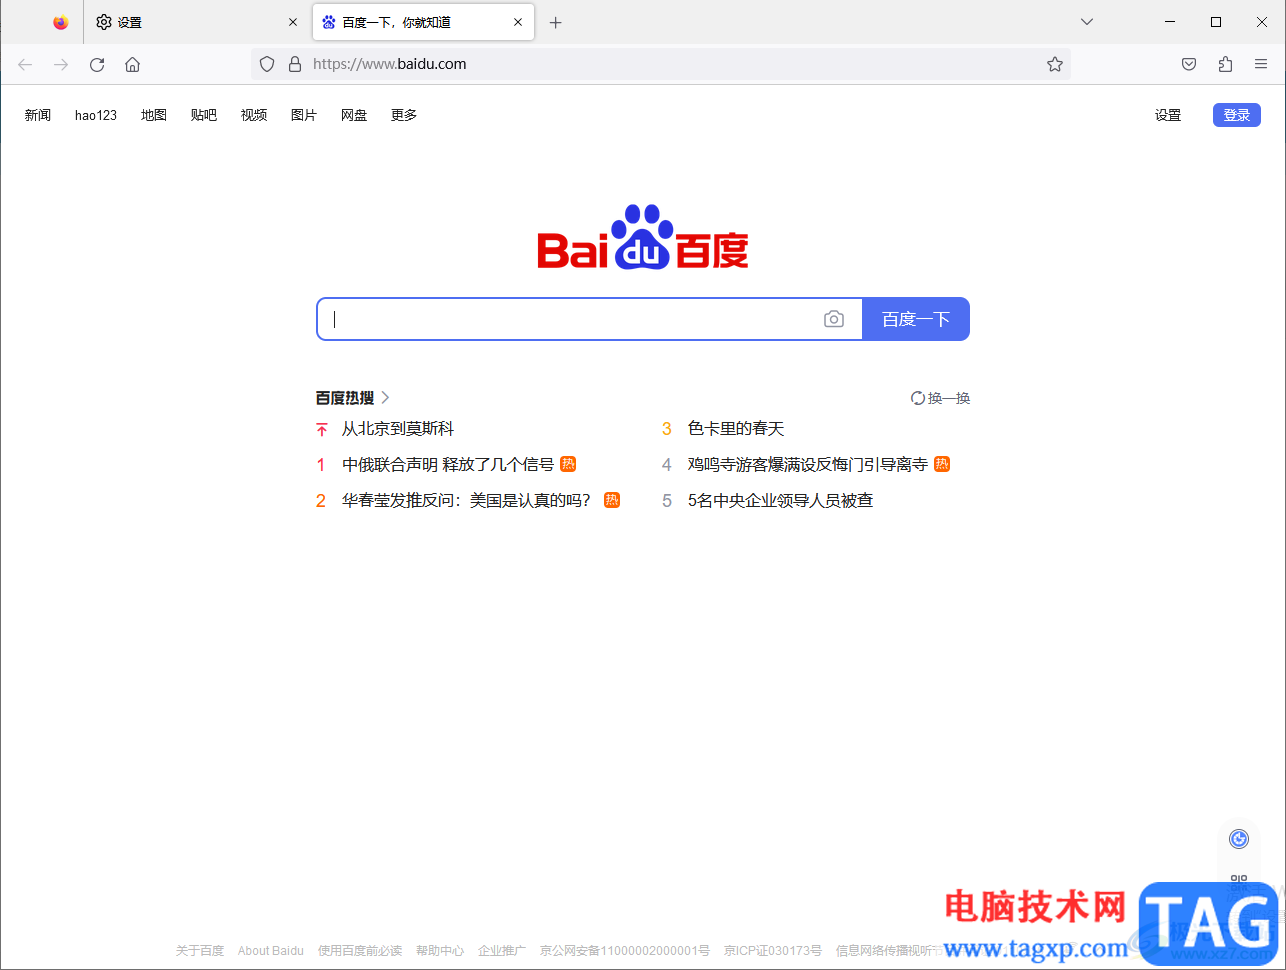Open 贴吧 in the top navigation
This screenshot has height=970, width=1286.
point(204,115)
